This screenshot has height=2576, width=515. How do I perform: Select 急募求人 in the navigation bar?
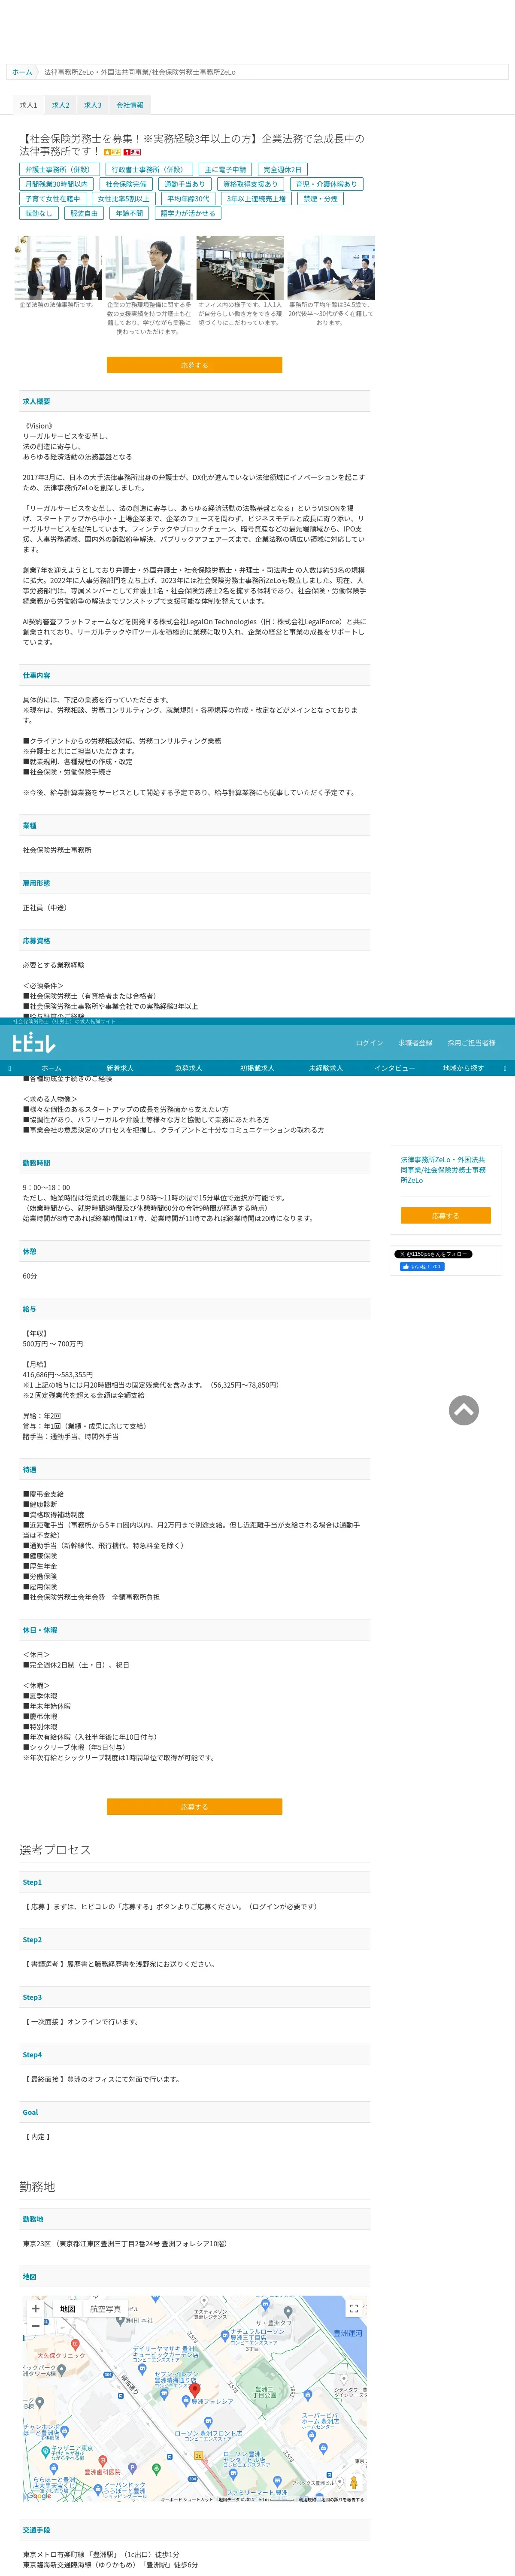pyautogui.click(x=189, y=1068)
